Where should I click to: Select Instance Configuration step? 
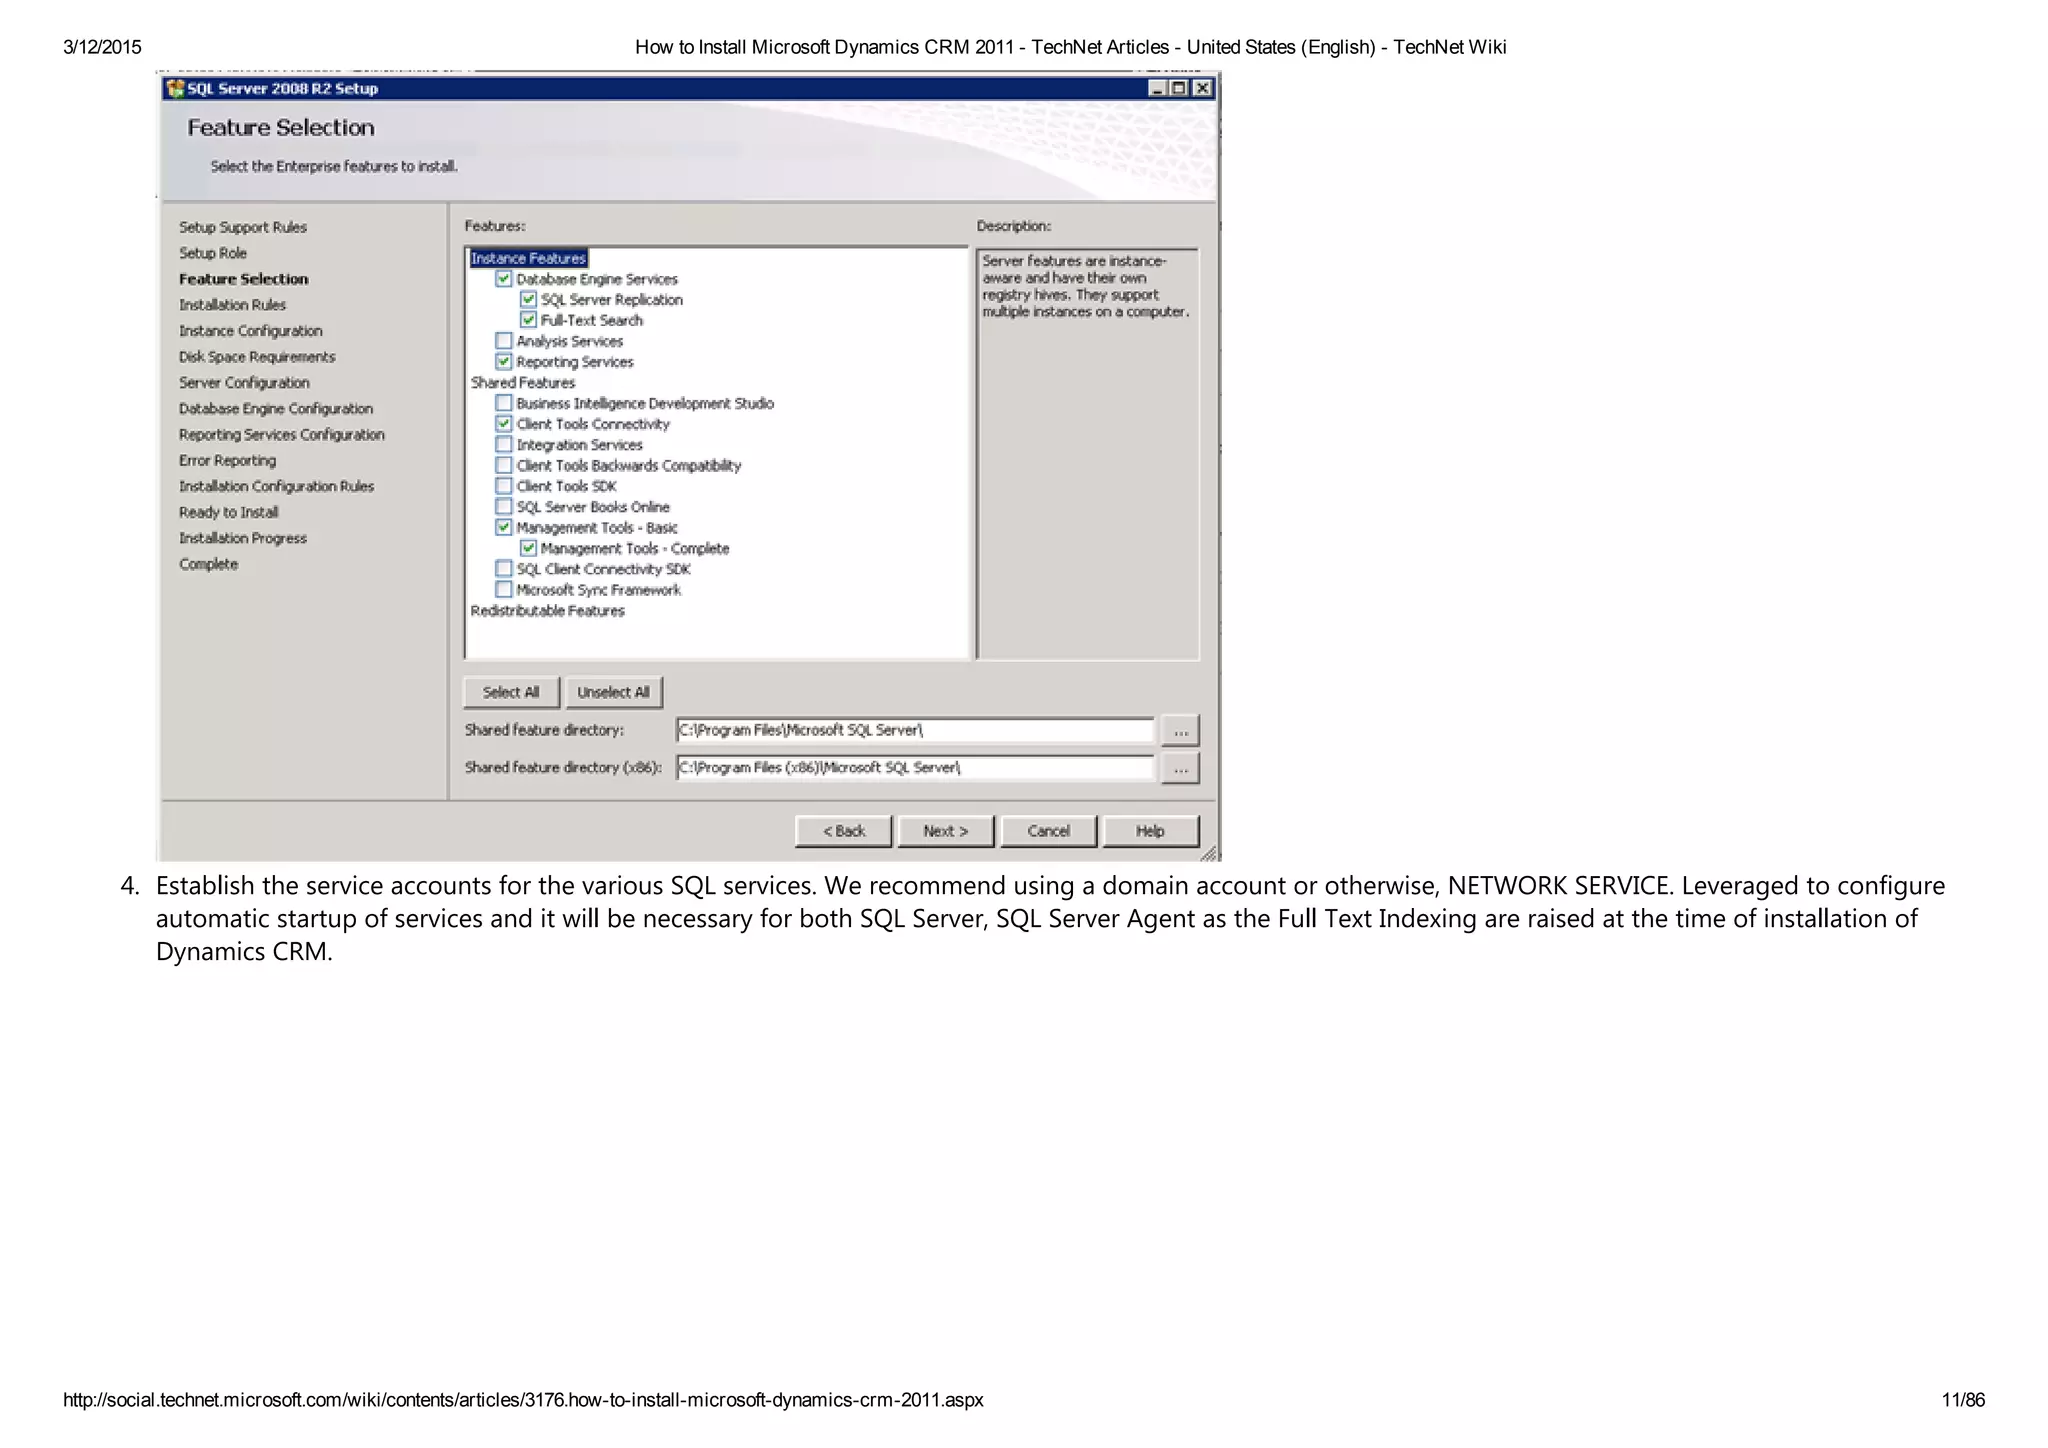(251, 331)
